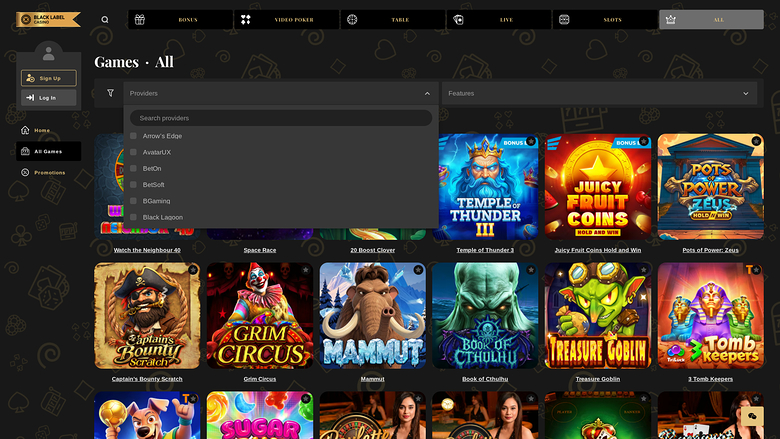Open the Bonus tab
This screenshot has height=439, width=780.
pos(181,19)
